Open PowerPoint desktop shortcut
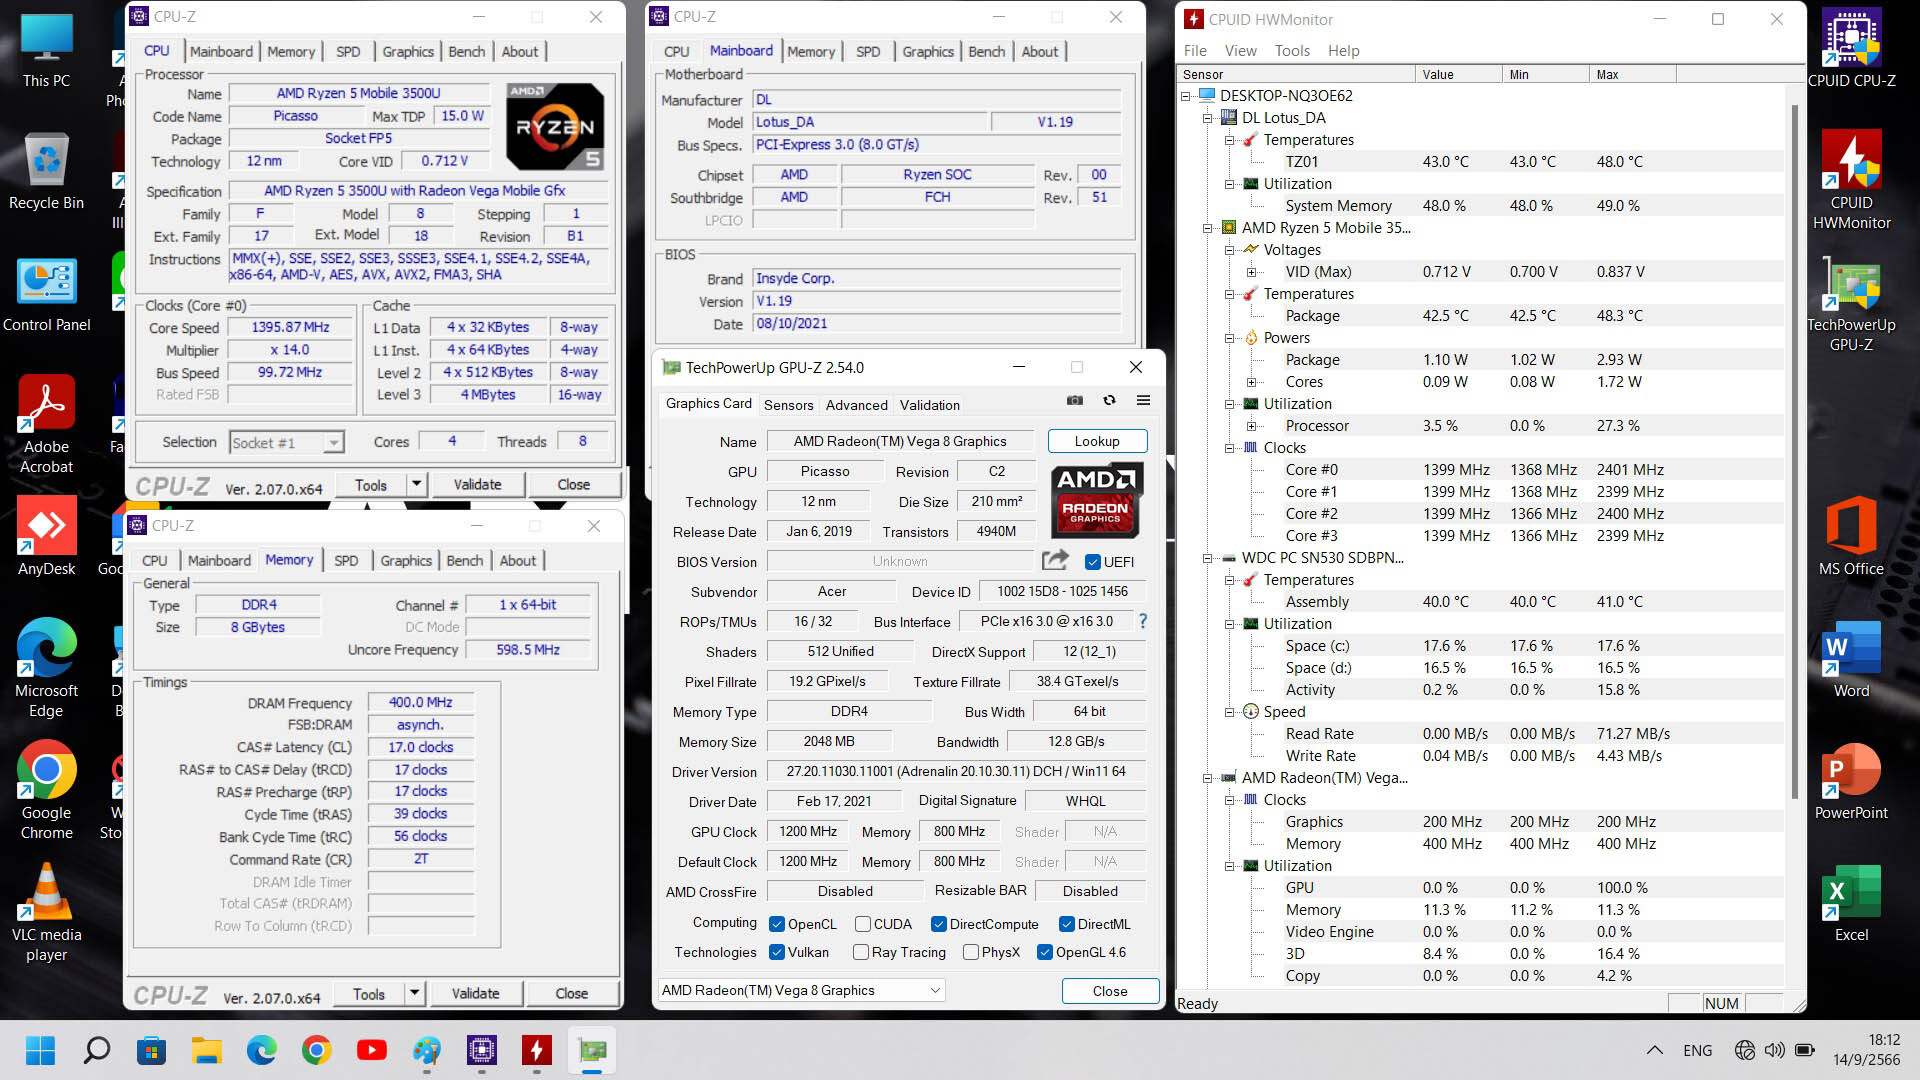1920x1080 pixels. coord(1851,782)
